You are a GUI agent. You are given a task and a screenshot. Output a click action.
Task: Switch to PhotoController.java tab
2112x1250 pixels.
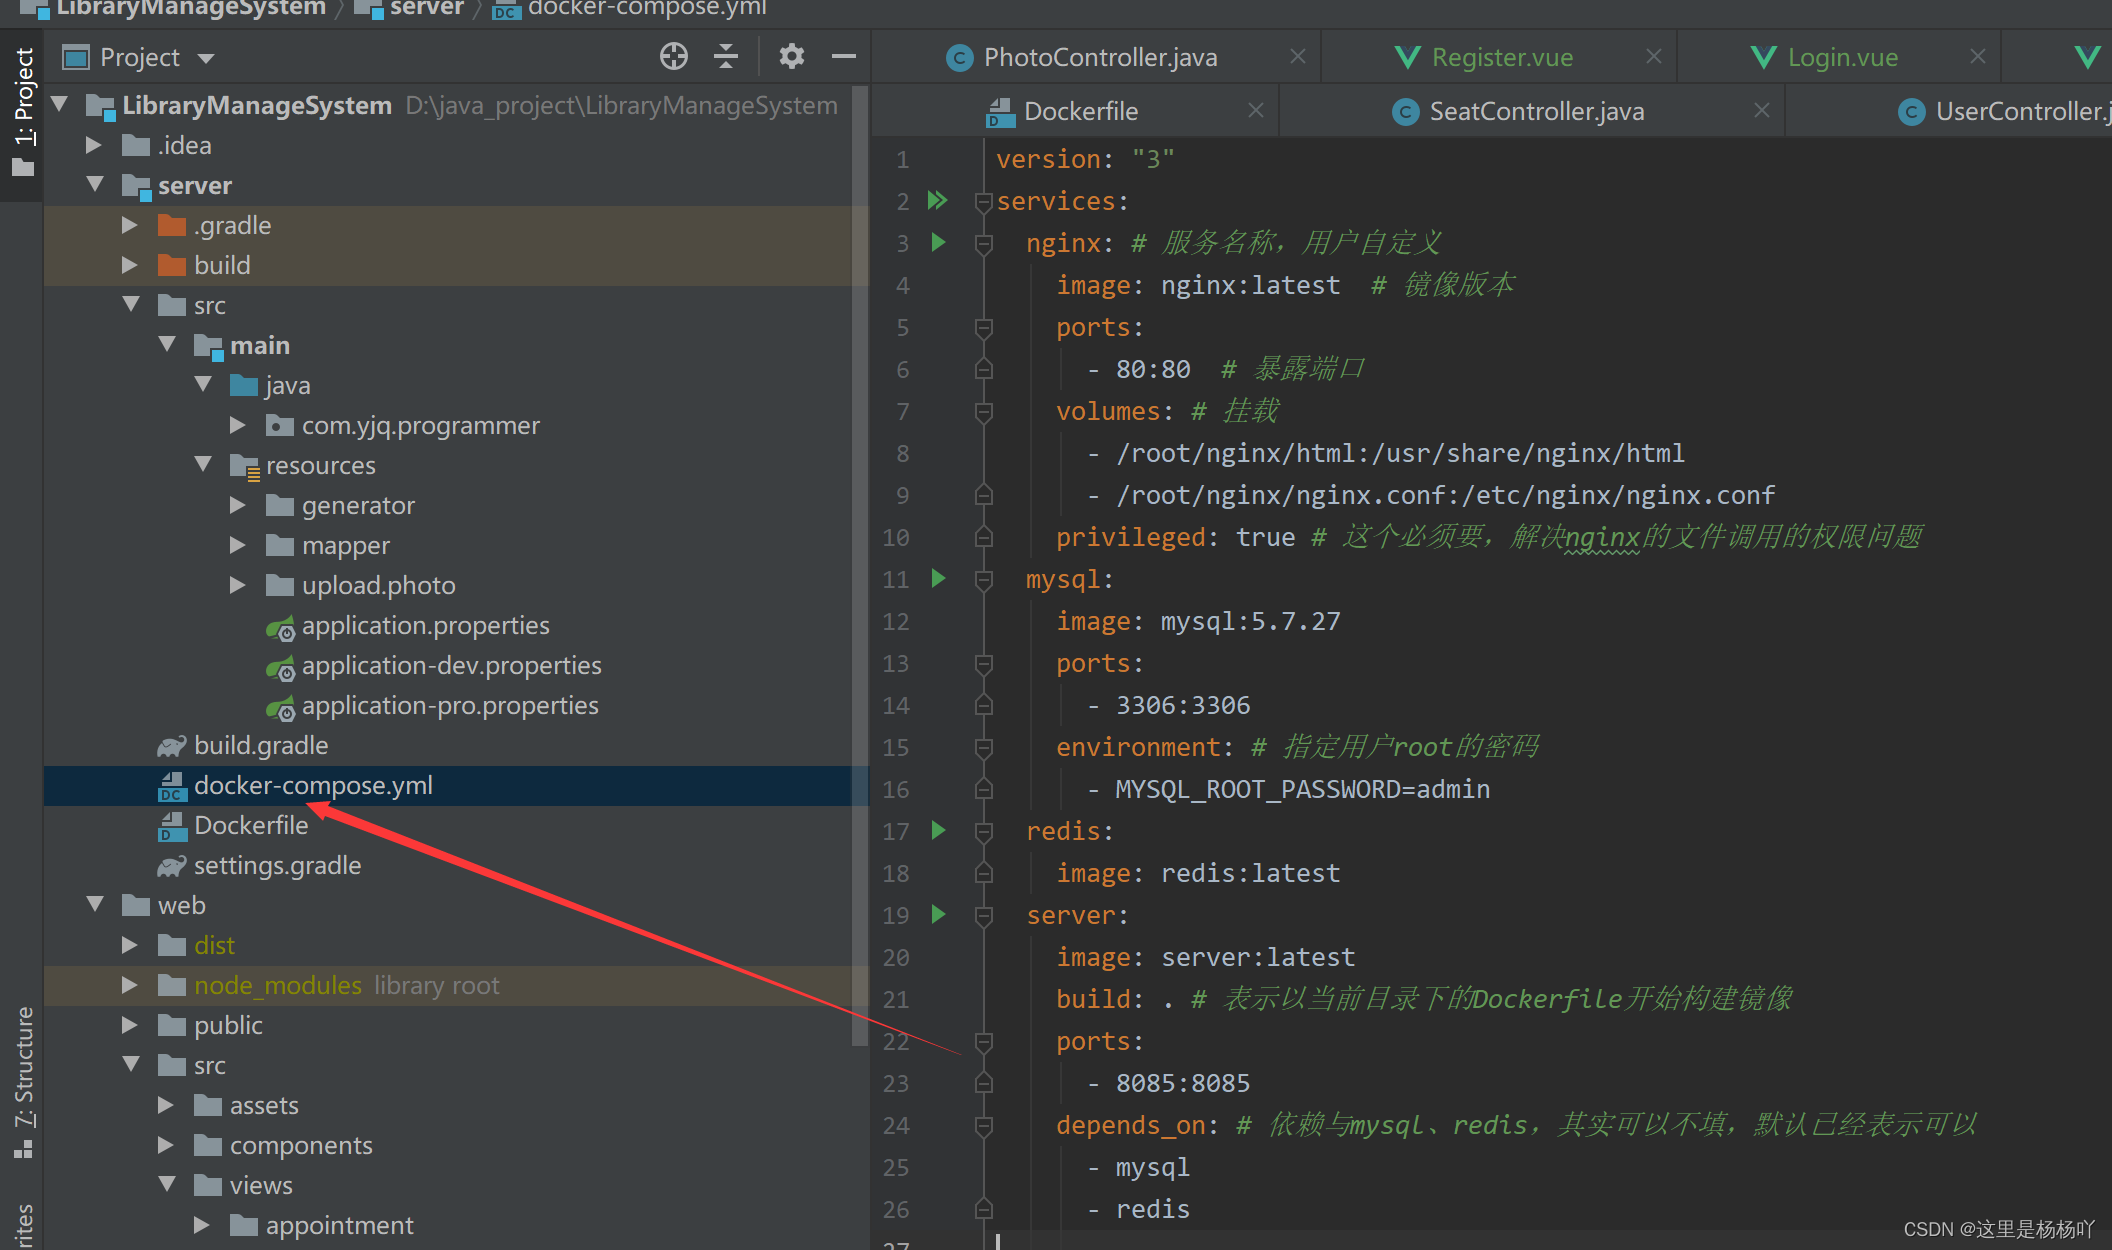(x=1099, y=58)
